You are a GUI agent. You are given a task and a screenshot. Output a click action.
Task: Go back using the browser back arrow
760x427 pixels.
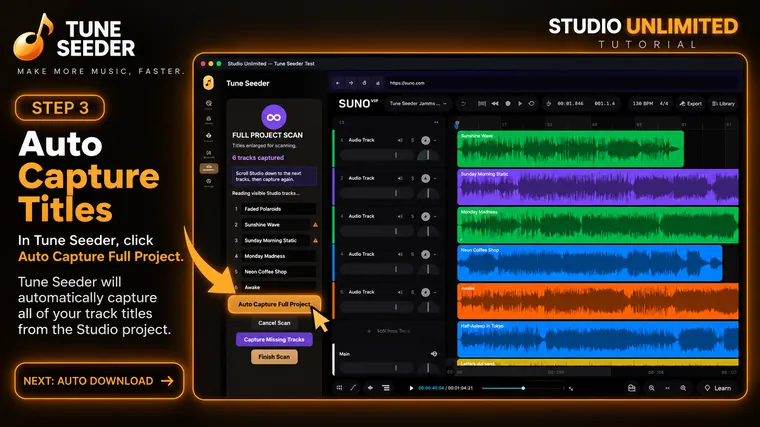tap(338, 83)
